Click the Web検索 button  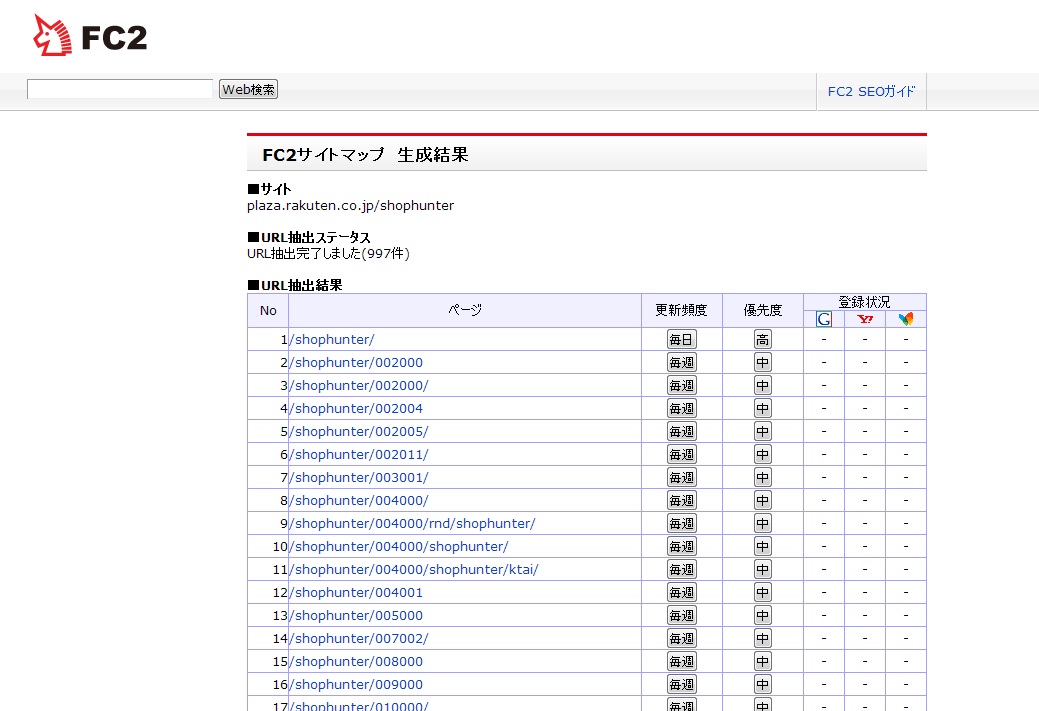248,90
